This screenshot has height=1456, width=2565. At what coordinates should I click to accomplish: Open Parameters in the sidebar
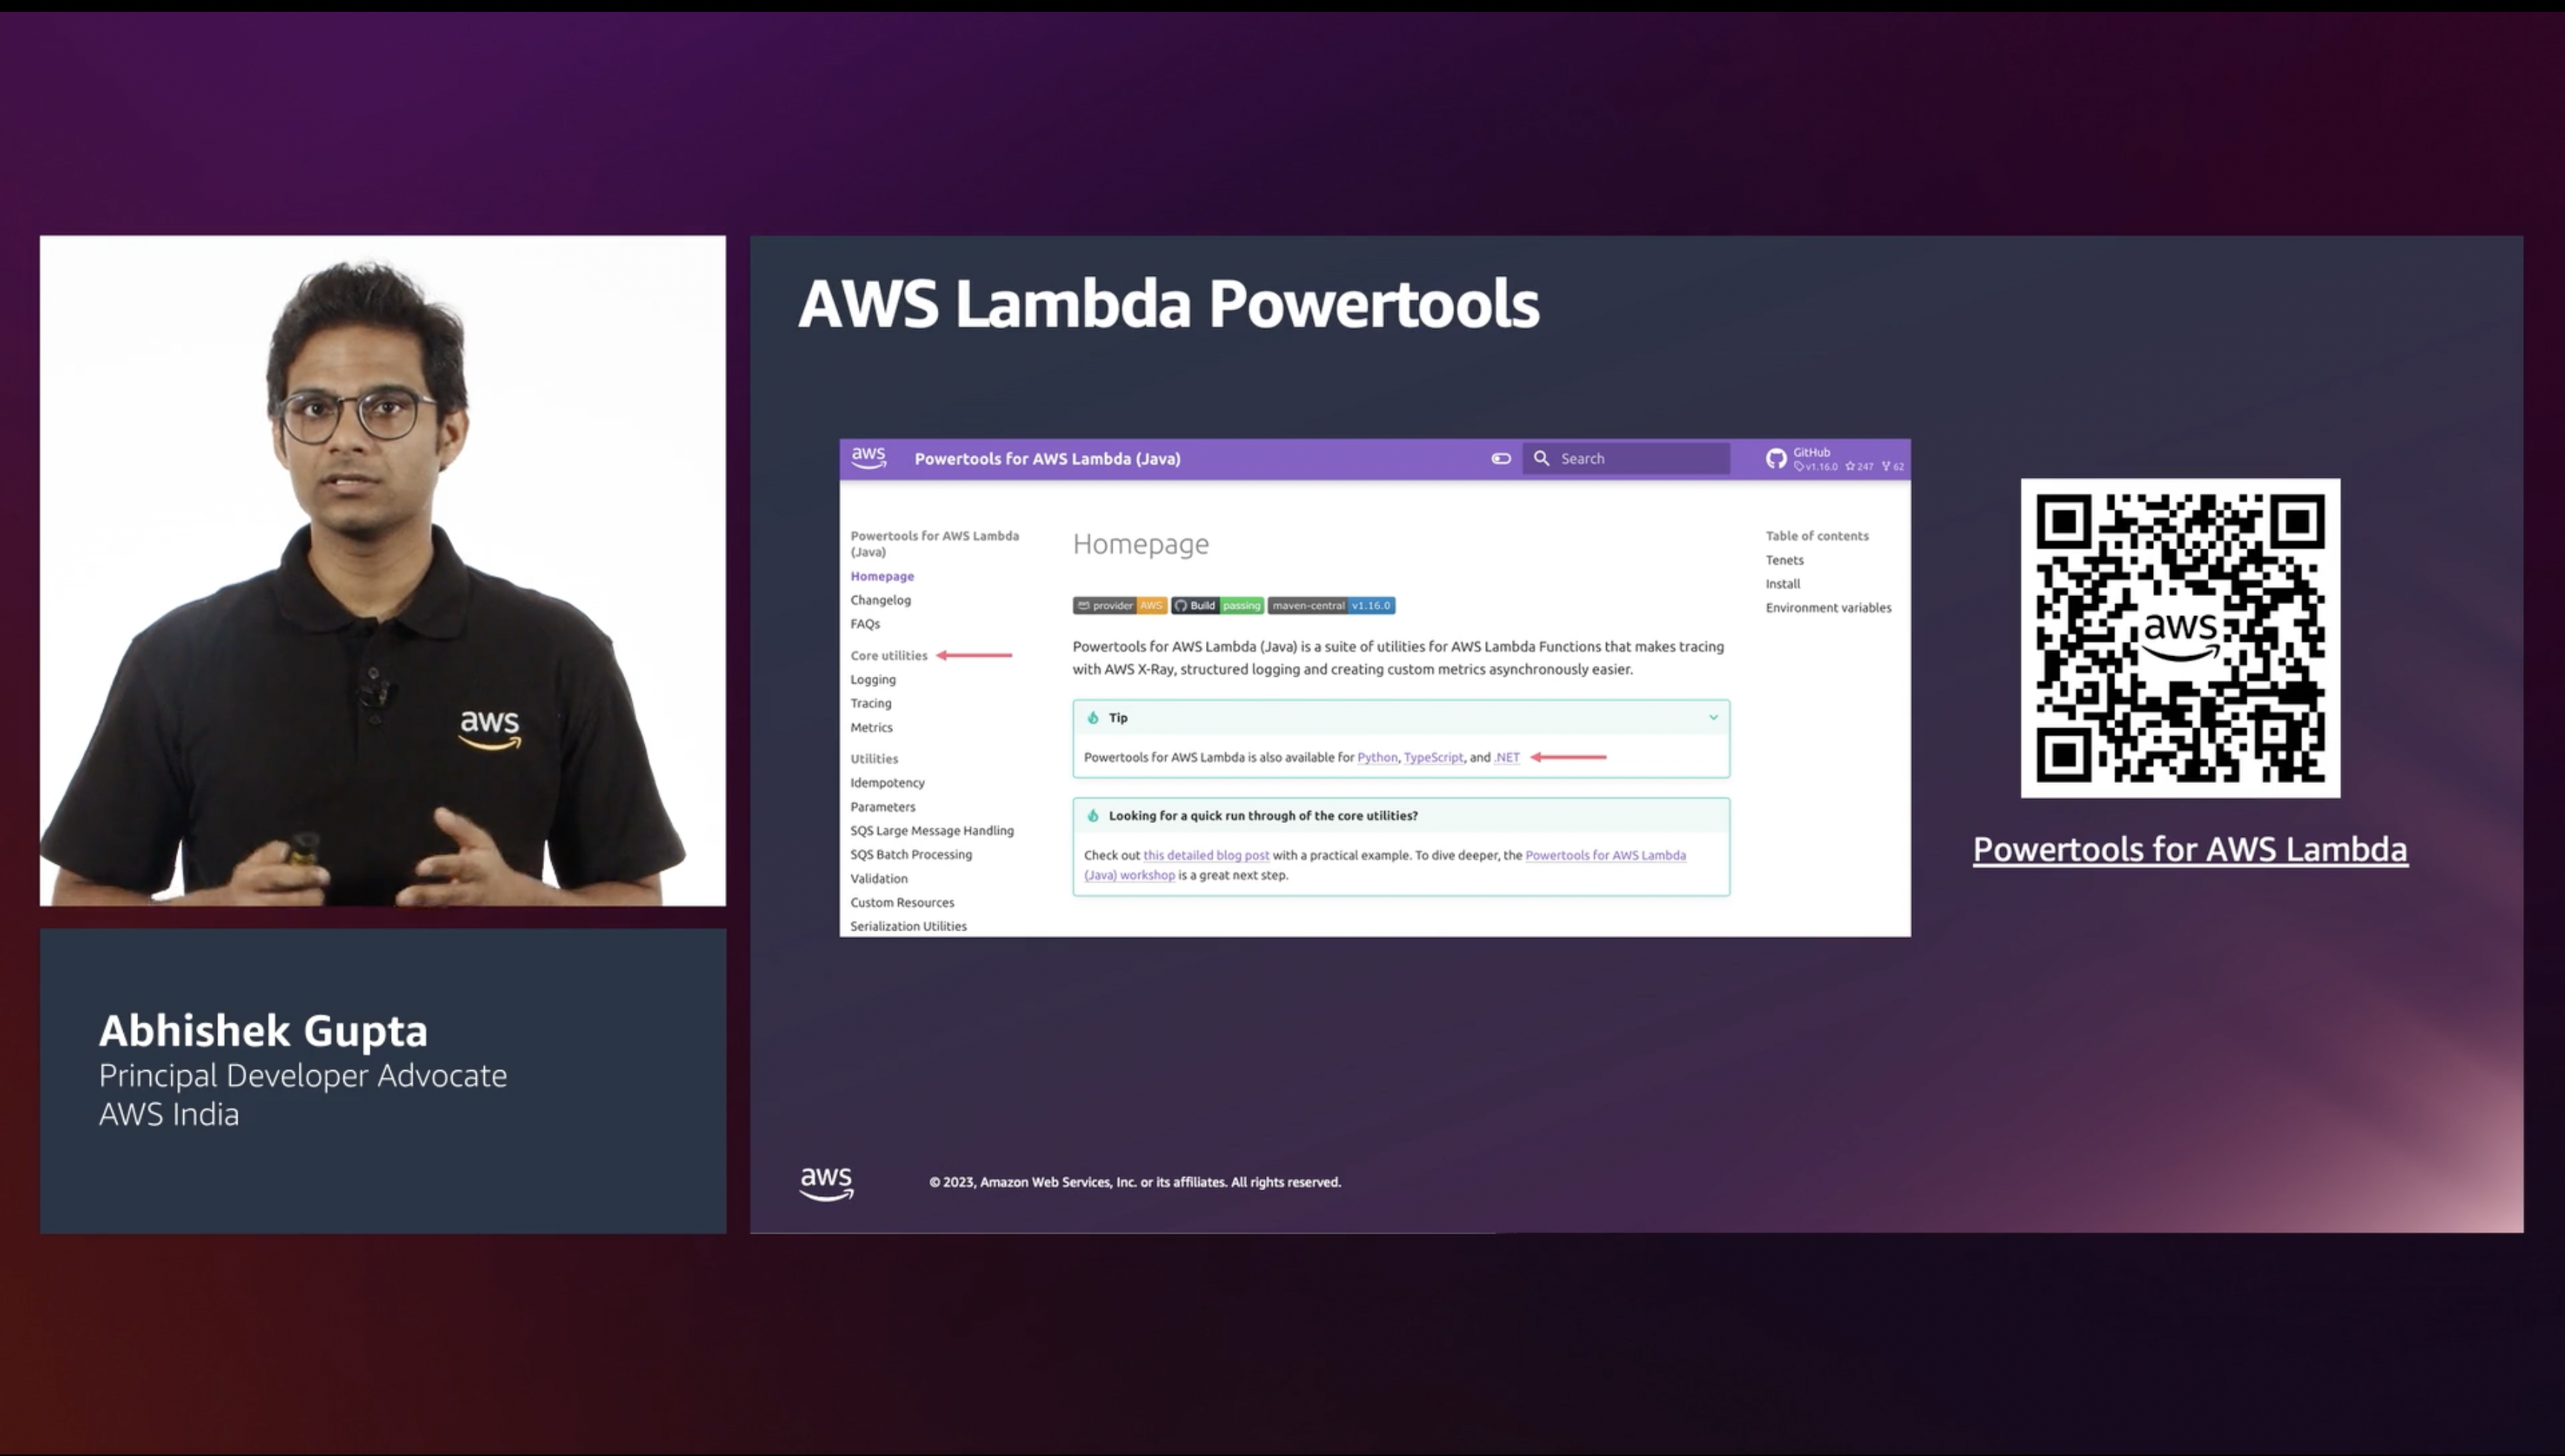click(882, 806)
